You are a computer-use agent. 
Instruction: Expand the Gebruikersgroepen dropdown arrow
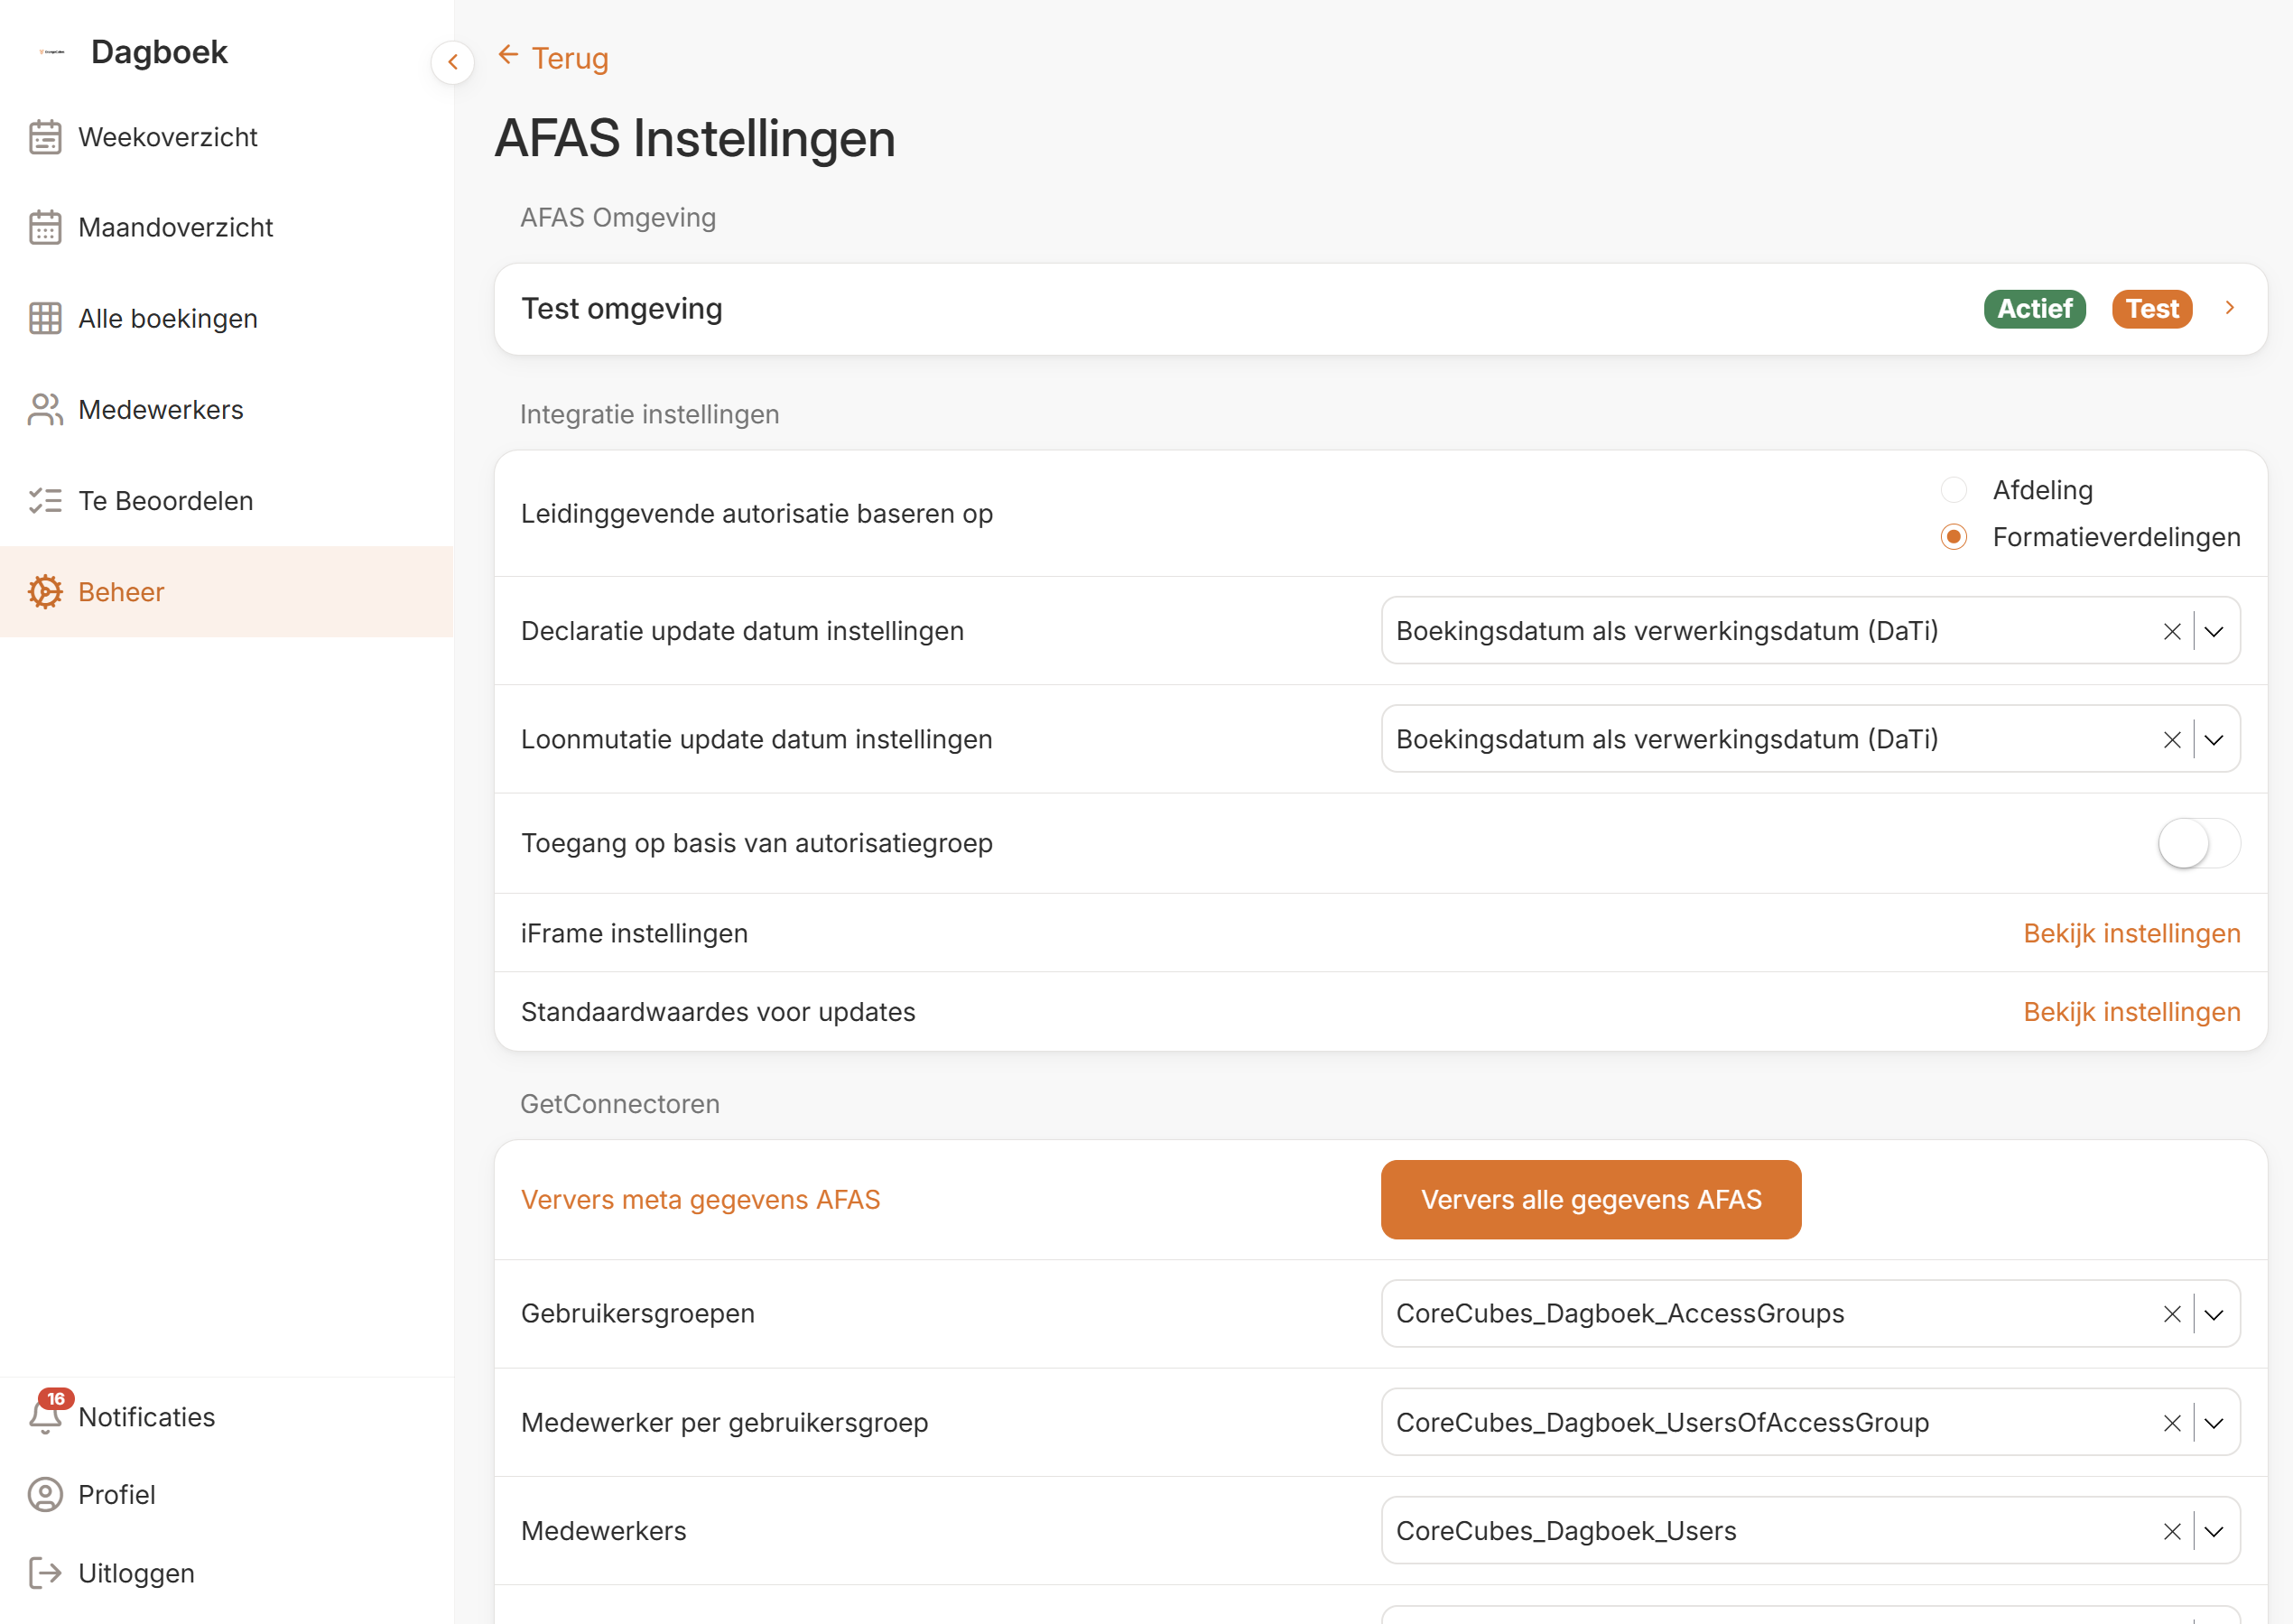pos(2214,1314)
